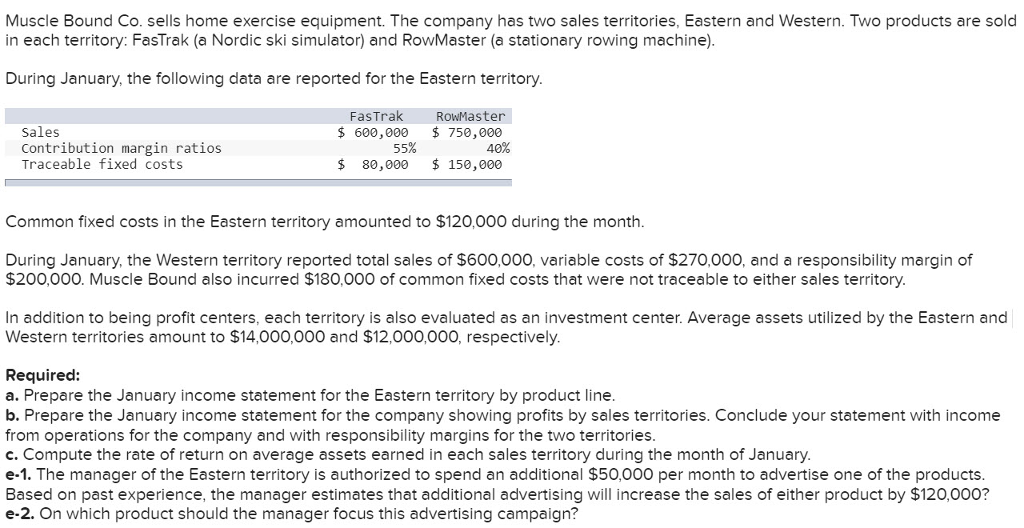Screen dimensions: 1024x528
Task: Click requirement a. about Eastern income statement
Action: (310, 395)
